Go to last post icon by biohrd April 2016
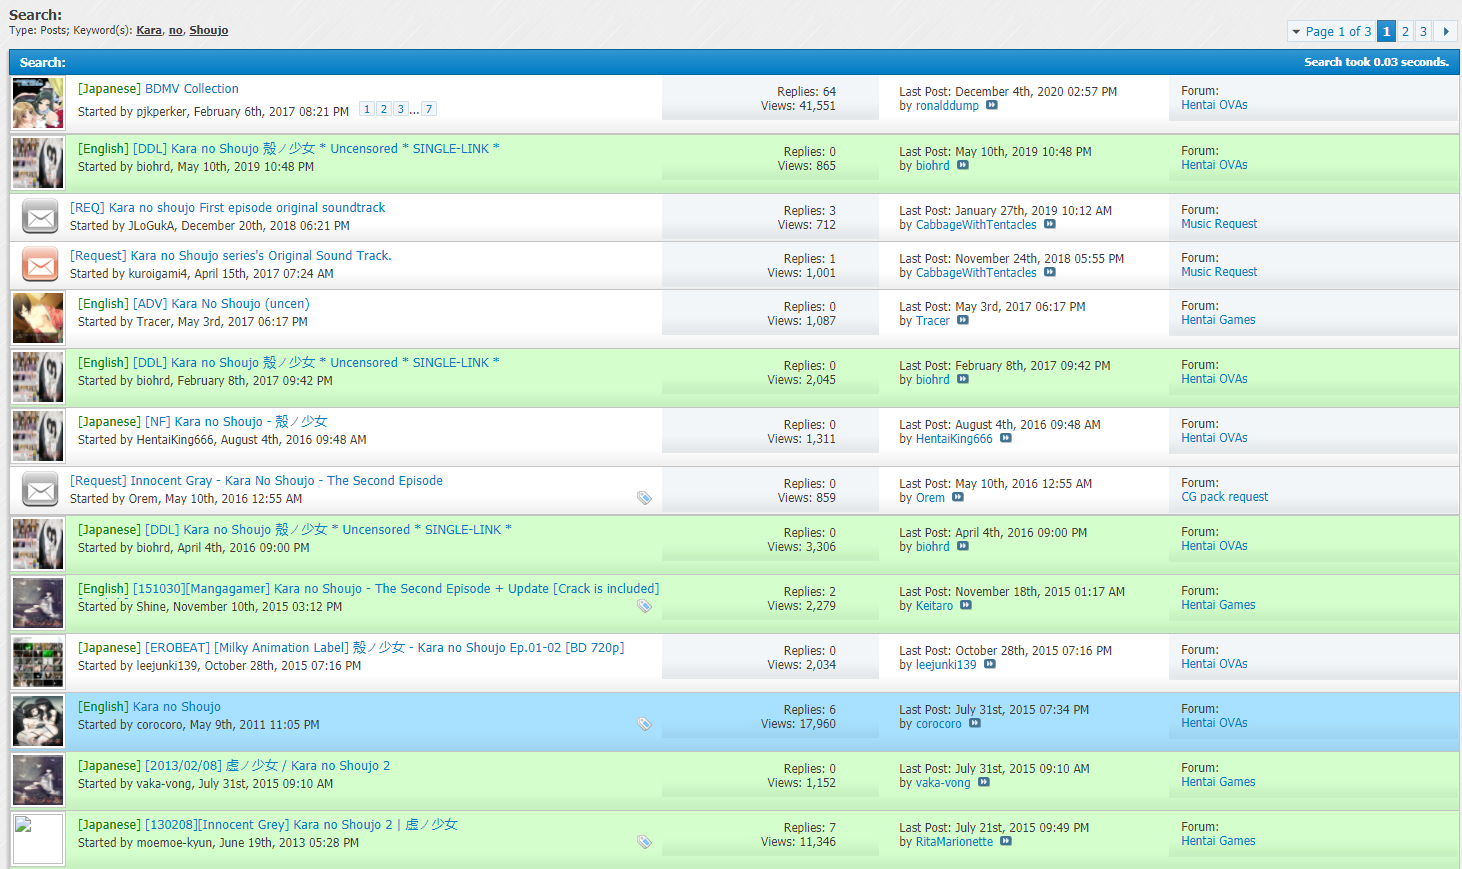The height and width of the screenshot is (869, 1462). pos(963,546)
